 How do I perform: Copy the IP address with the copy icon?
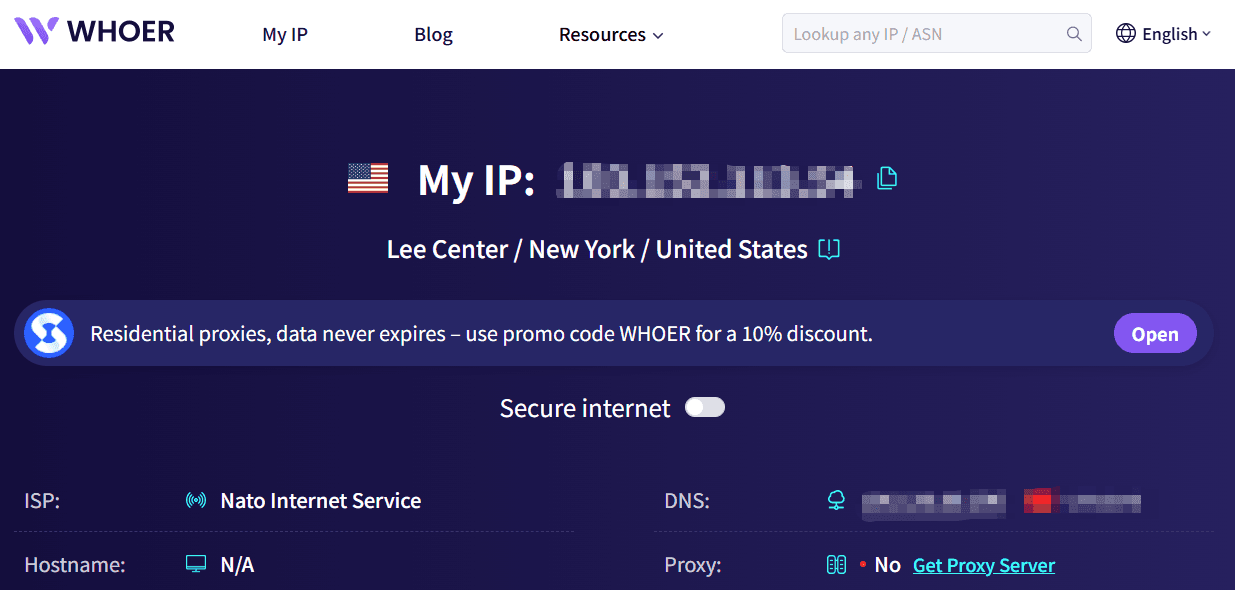[887, 178]
